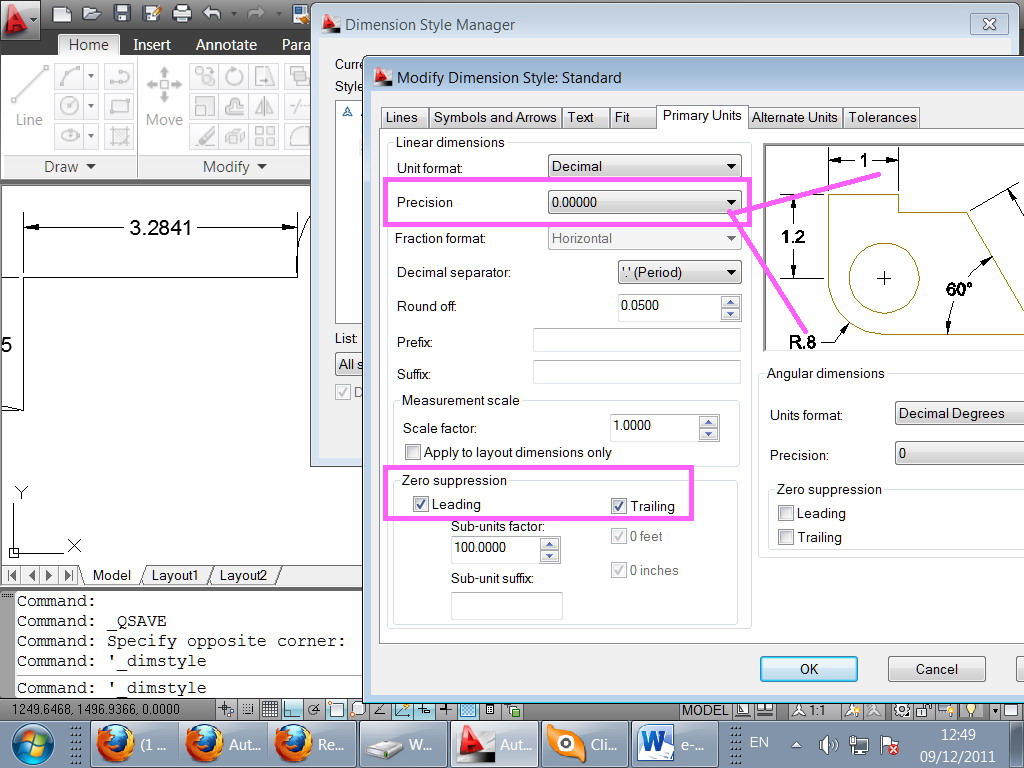Open the Decimal separator dropdown
Screen dimensions: 1024x768
pyautogui.click(x=680, y=272)
